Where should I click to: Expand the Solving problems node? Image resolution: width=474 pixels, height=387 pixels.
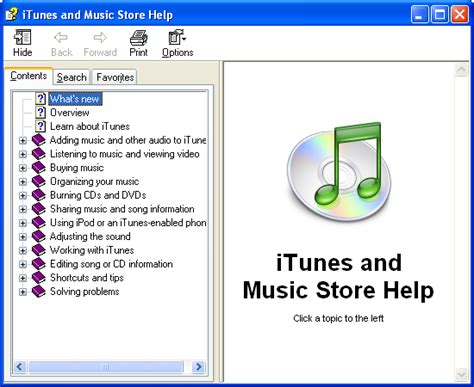coord(23,292)
